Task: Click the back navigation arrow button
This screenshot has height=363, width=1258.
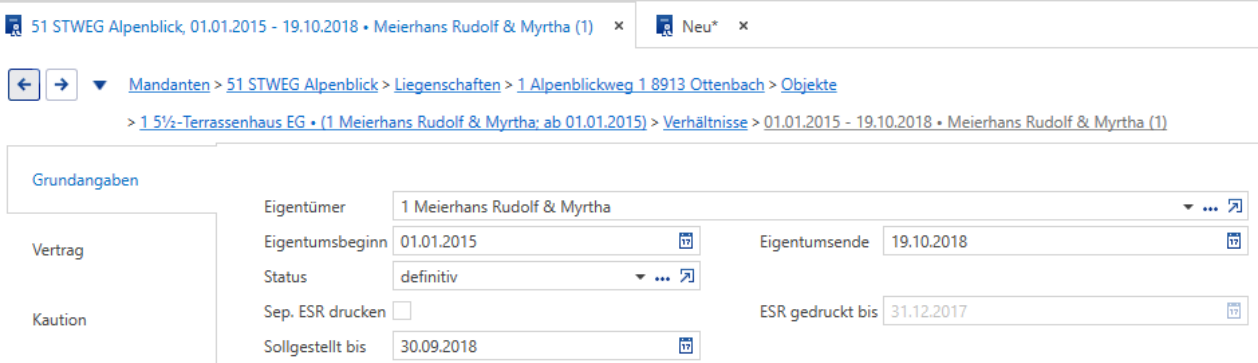Action: (x=24, y=85)
